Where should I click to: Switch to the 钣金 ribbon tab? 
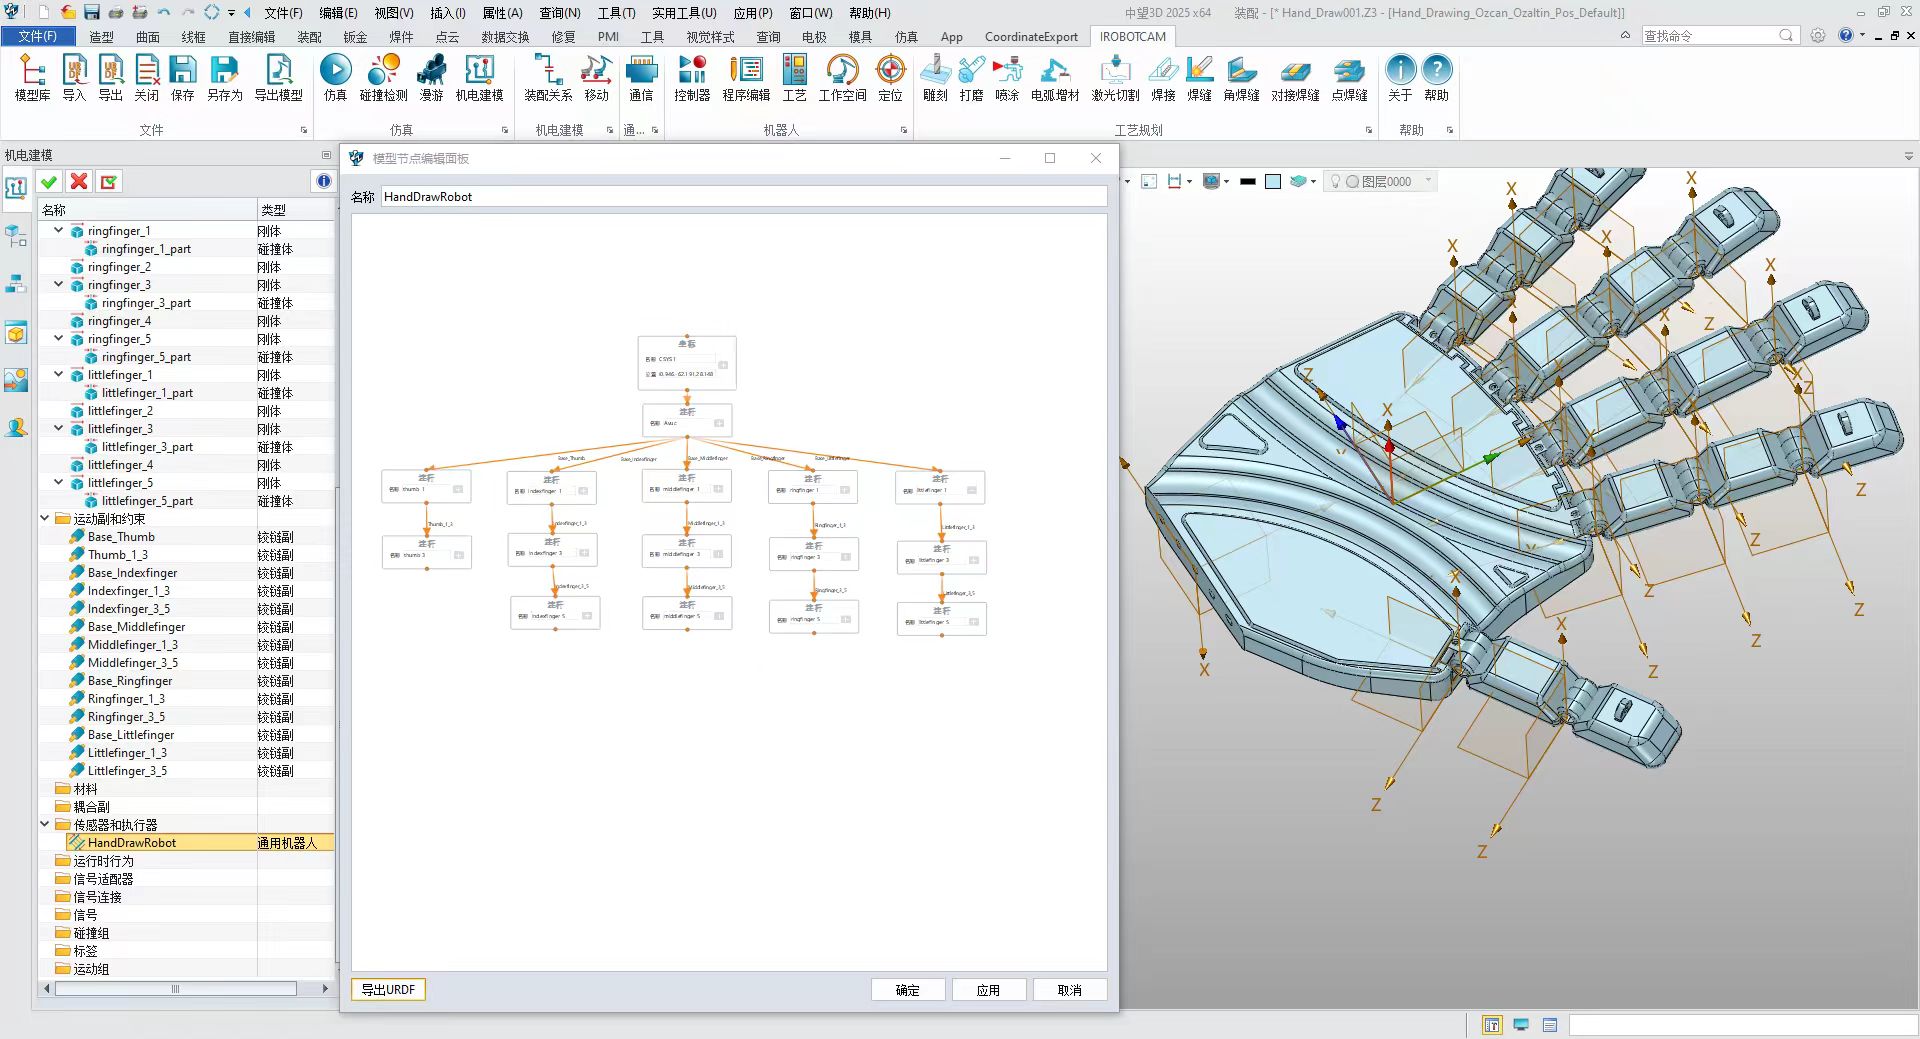pyautogui.click(x=355, y=37)
